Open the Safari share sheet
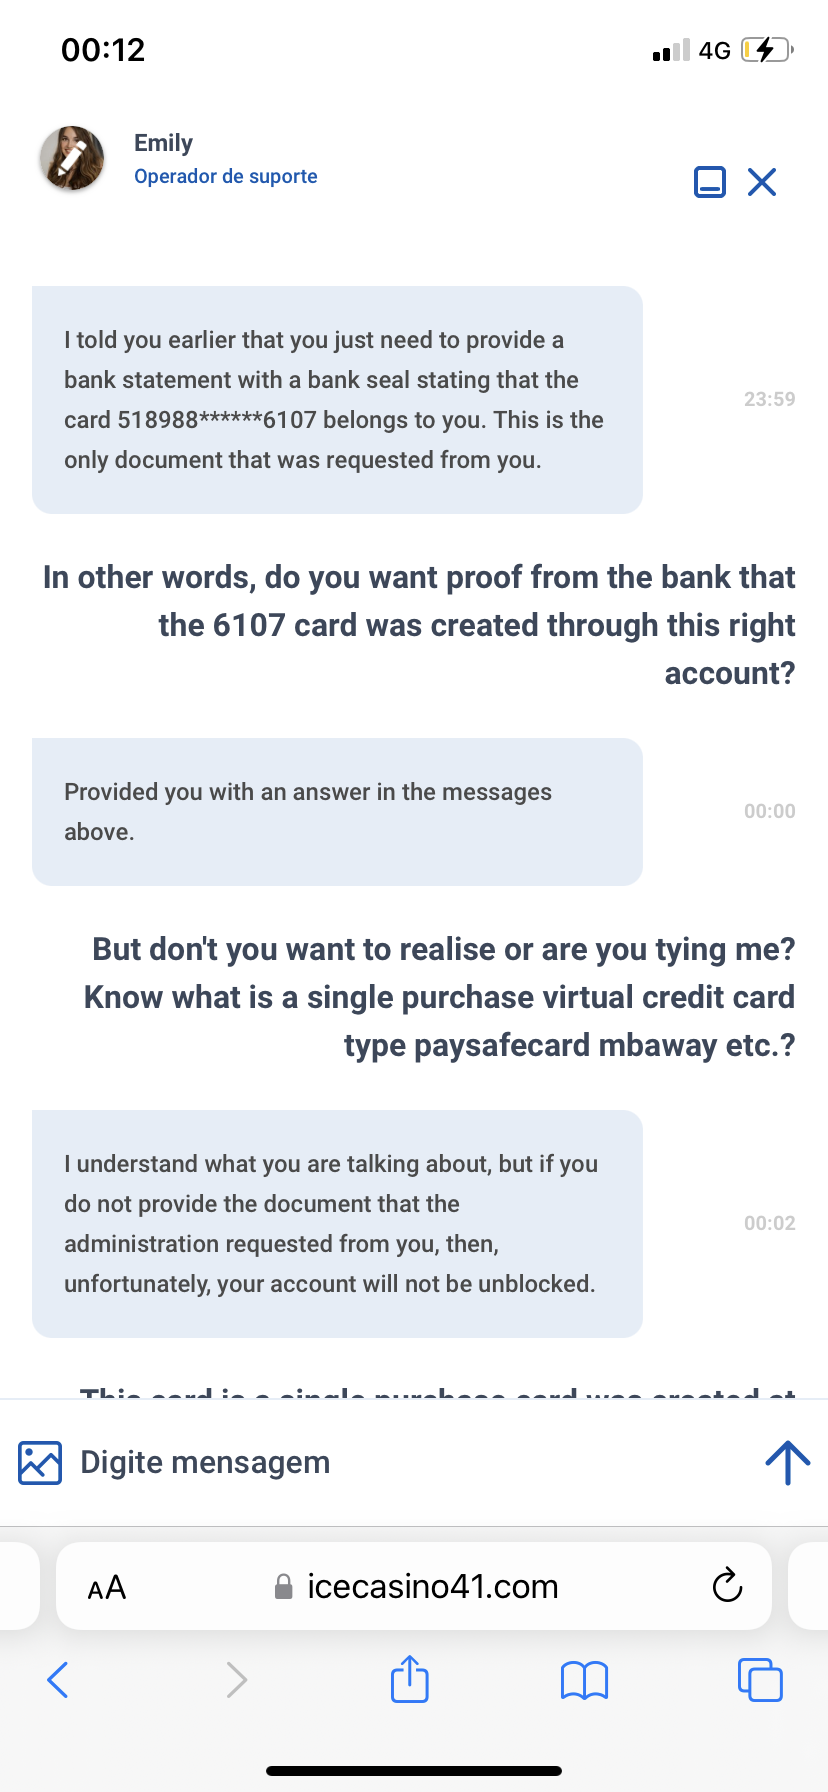The height and width of the screenshot is (1792, 828). point(410,1678)
